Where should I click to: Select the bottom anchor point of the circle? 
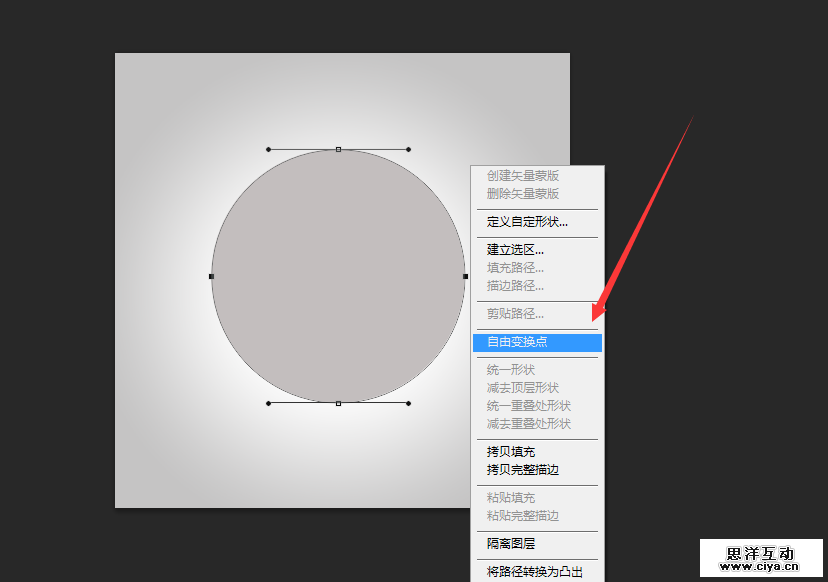pyautogui.click(x=337, y=404)
